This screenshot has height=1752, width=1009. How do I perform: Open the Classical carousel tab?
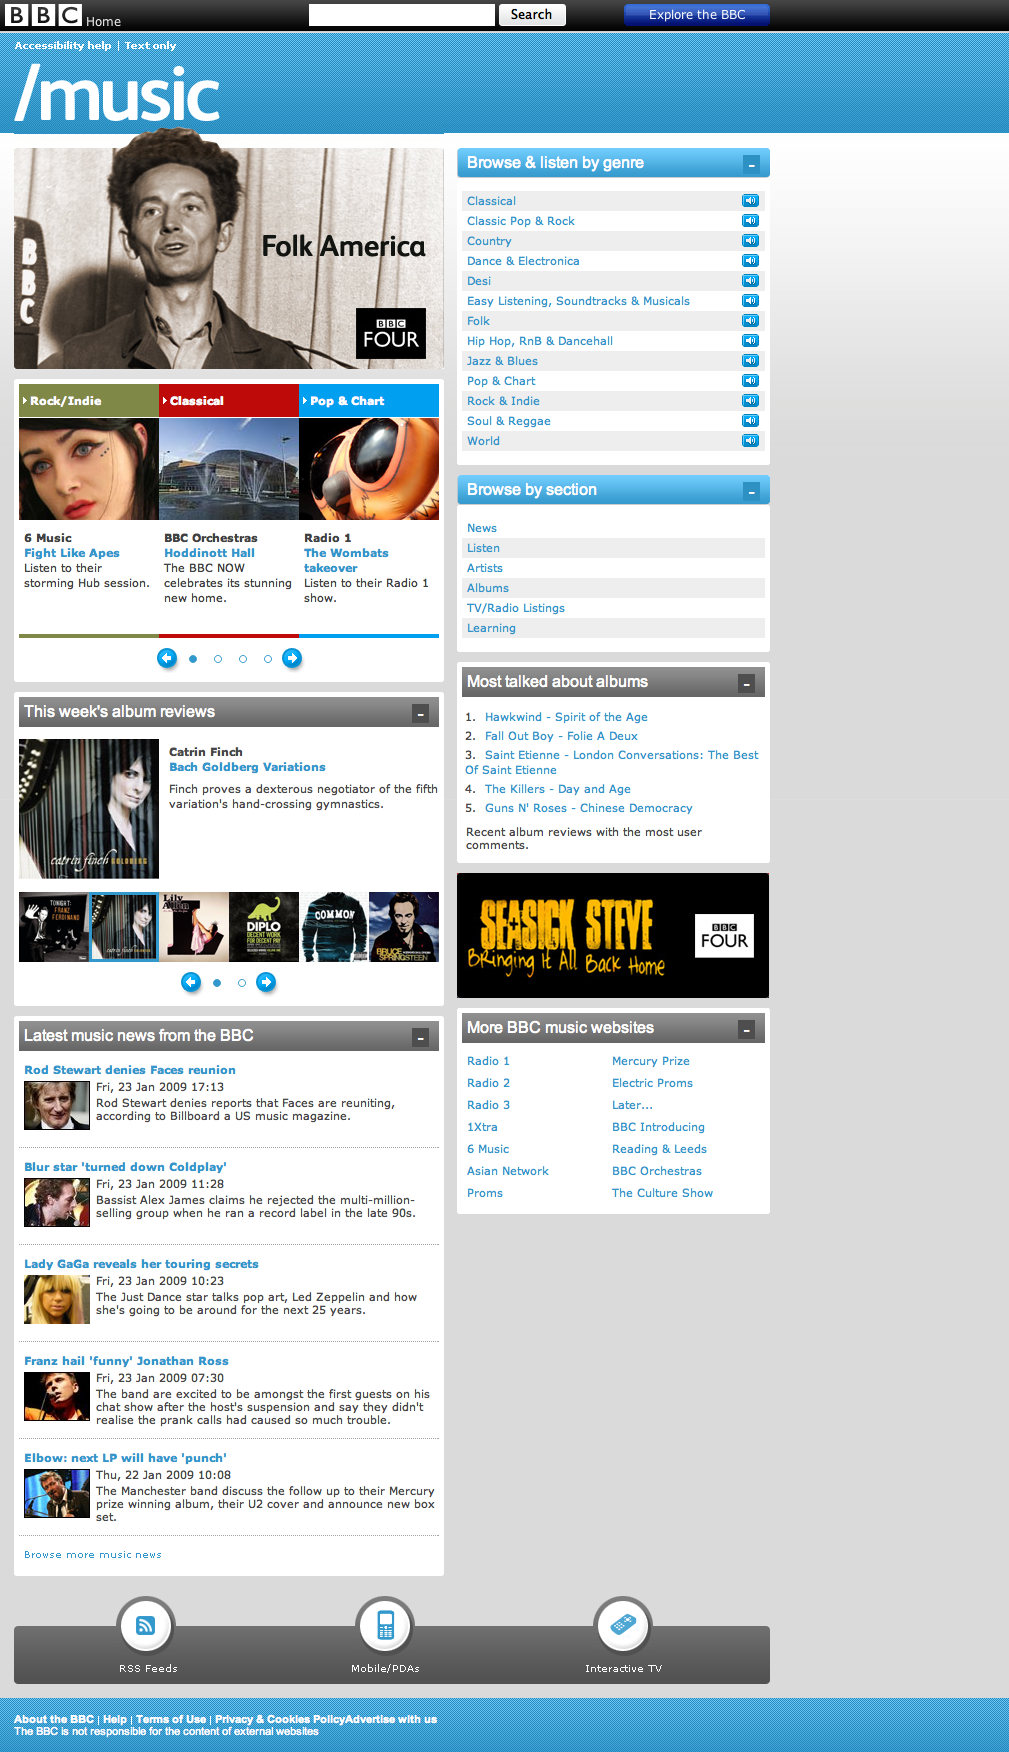(229, 400)
